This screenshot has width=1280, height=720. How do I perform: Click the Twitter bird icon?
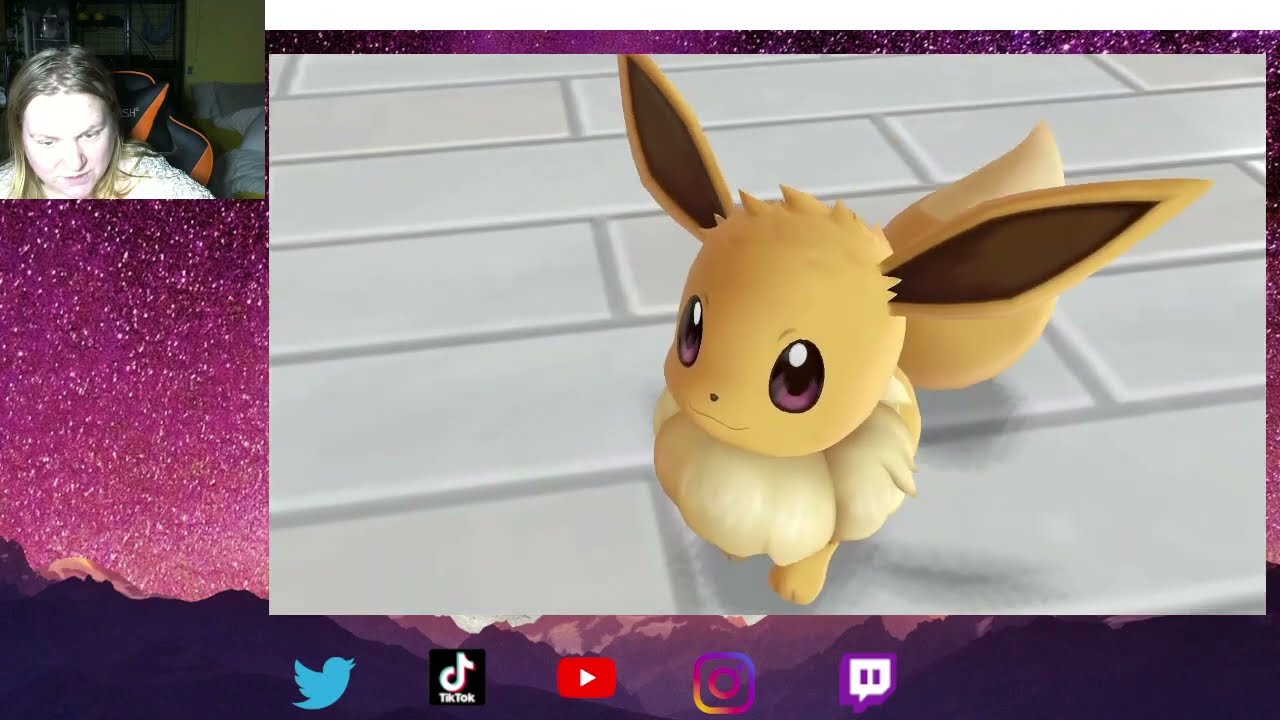point(324,682)
